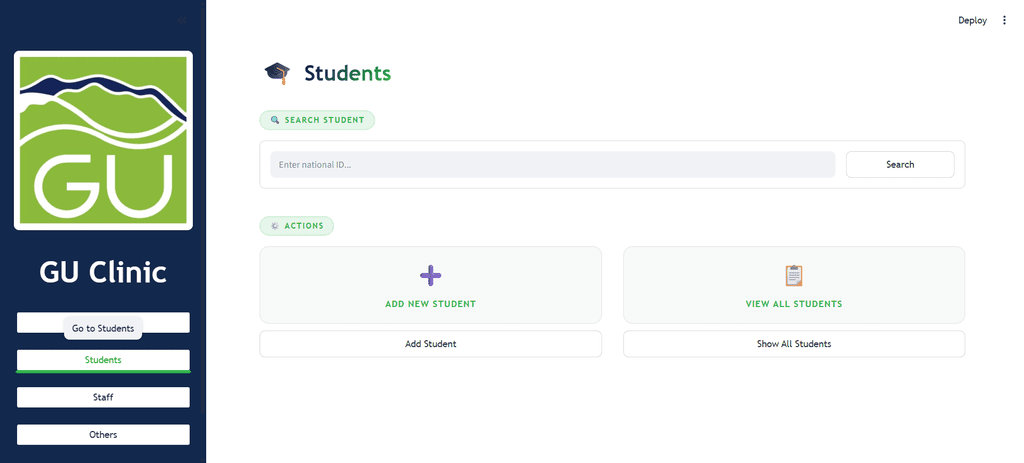Select the Students sidebar item
This screenshot has height=463, width=1024.
[103, 360]
